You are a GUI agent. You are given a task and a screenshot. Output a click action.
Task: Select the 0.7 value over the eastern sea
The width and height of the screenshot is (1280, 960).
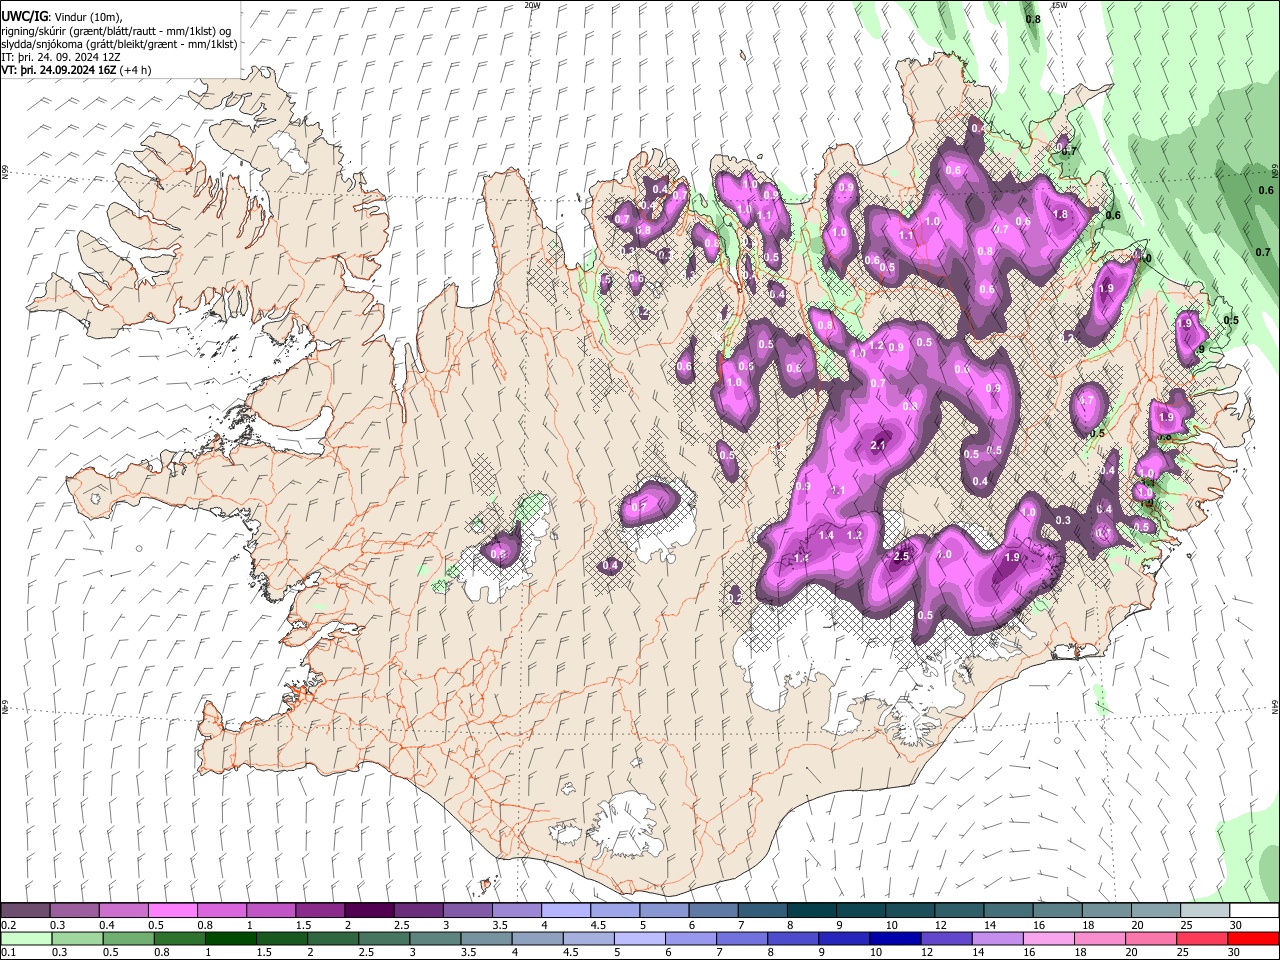tap(1262, 252)
